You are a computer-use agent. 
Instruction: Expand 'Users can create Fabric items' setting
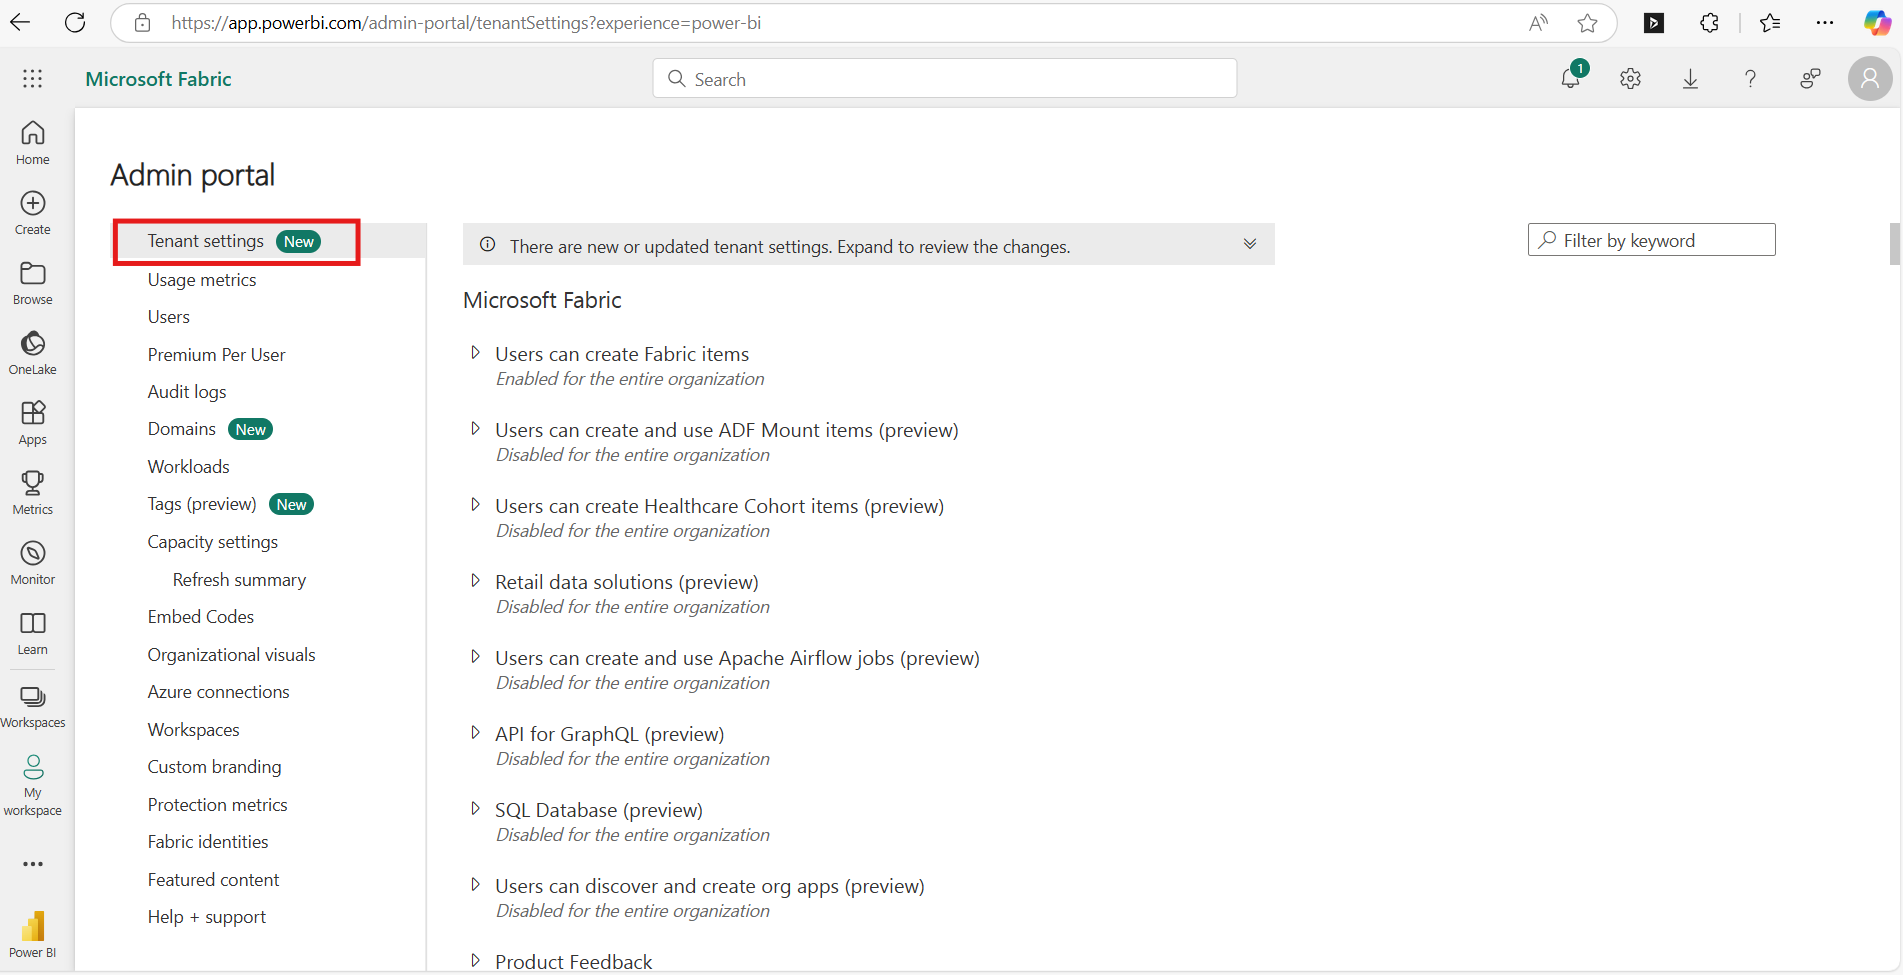coord(476,353)
